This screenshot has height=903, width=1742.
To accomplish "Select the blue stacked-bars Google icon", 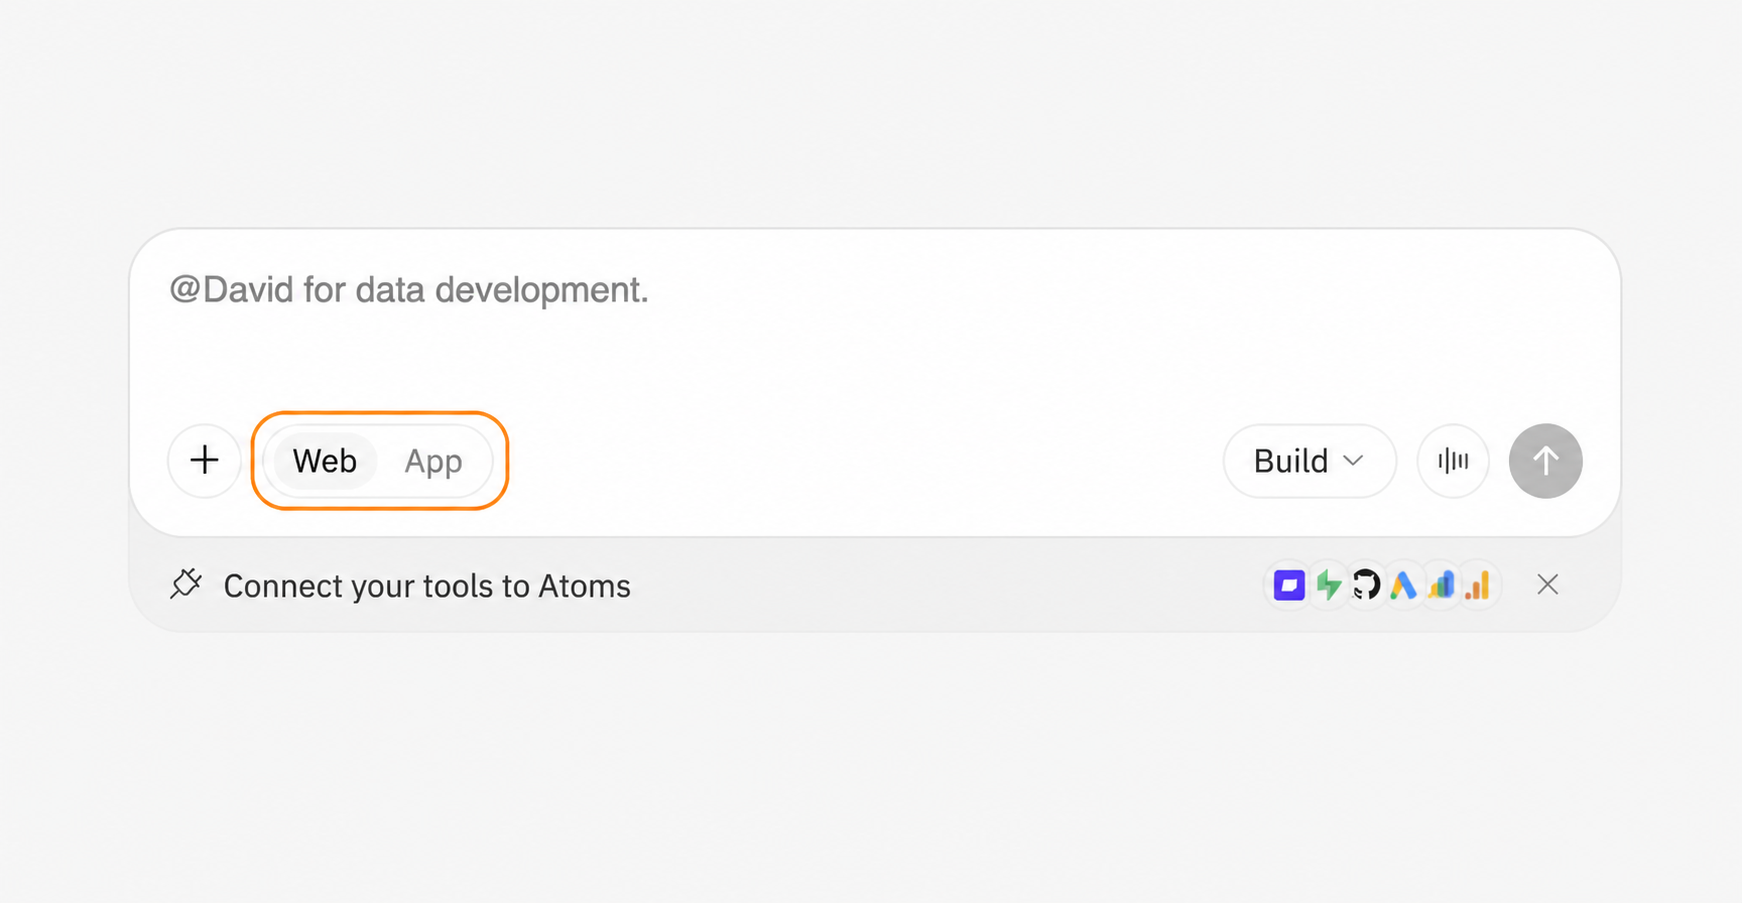I will 1441,585.
